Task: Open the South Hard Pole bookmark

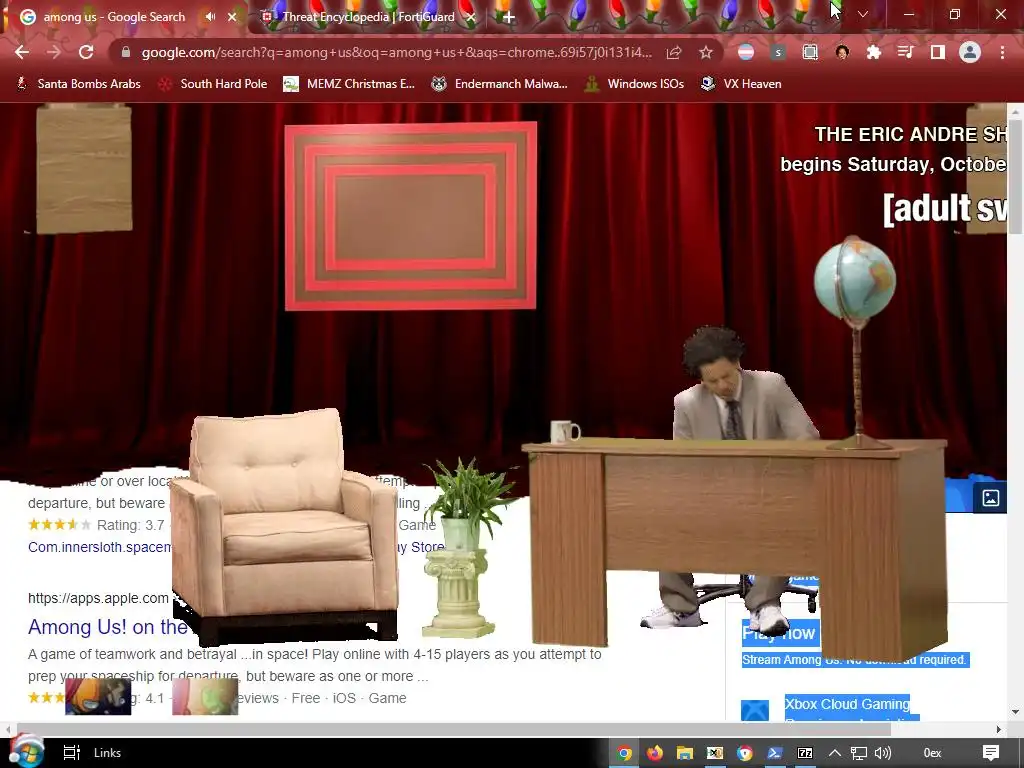Action: pyautogui.click(x=214, y=84)
